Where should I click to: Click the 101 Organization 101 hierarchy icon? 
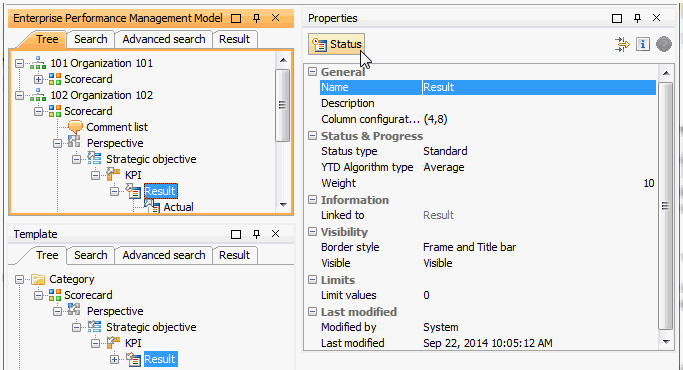pyautogui.click(x=38, y=63)
